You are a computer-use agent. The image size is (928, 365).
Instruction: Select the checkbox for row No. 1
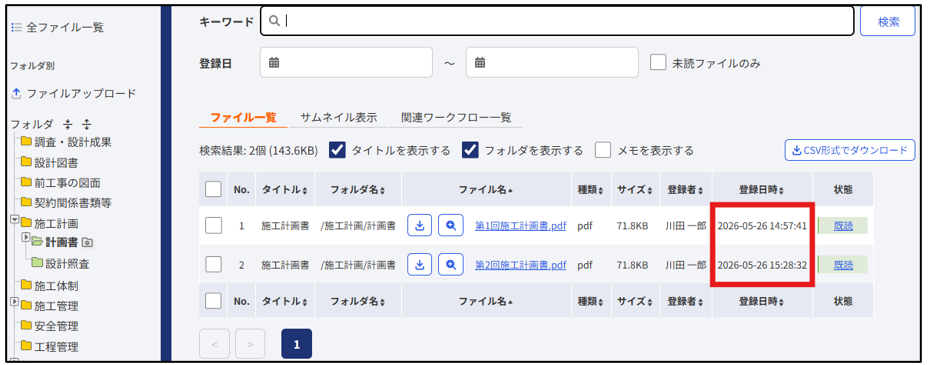click(x=213, y=225)
